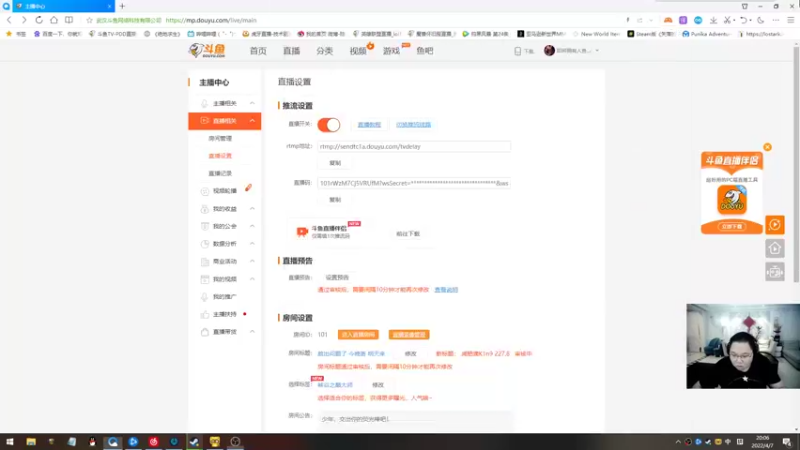This screenshot has width=800, height=450.
Task: Click the back-to-top arrow side button
Action: 774,248
